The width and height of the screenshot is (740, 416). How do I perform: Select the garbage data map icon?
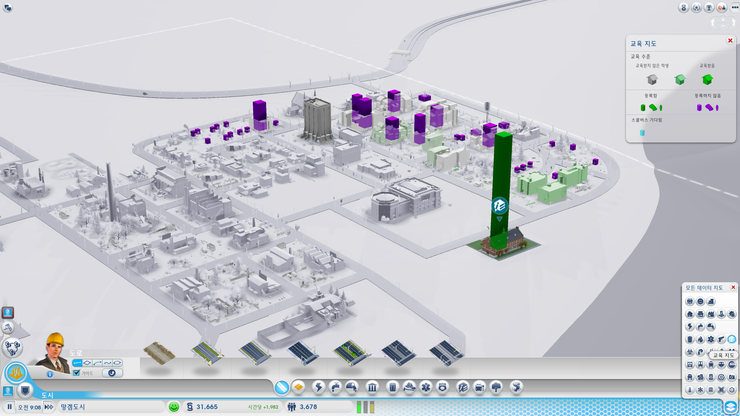click(690, 339)
